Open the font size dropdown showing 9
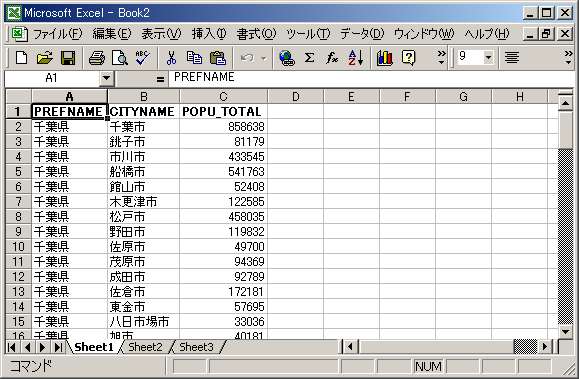Screen dimensions: 579x379 click(x=489, y=57)
